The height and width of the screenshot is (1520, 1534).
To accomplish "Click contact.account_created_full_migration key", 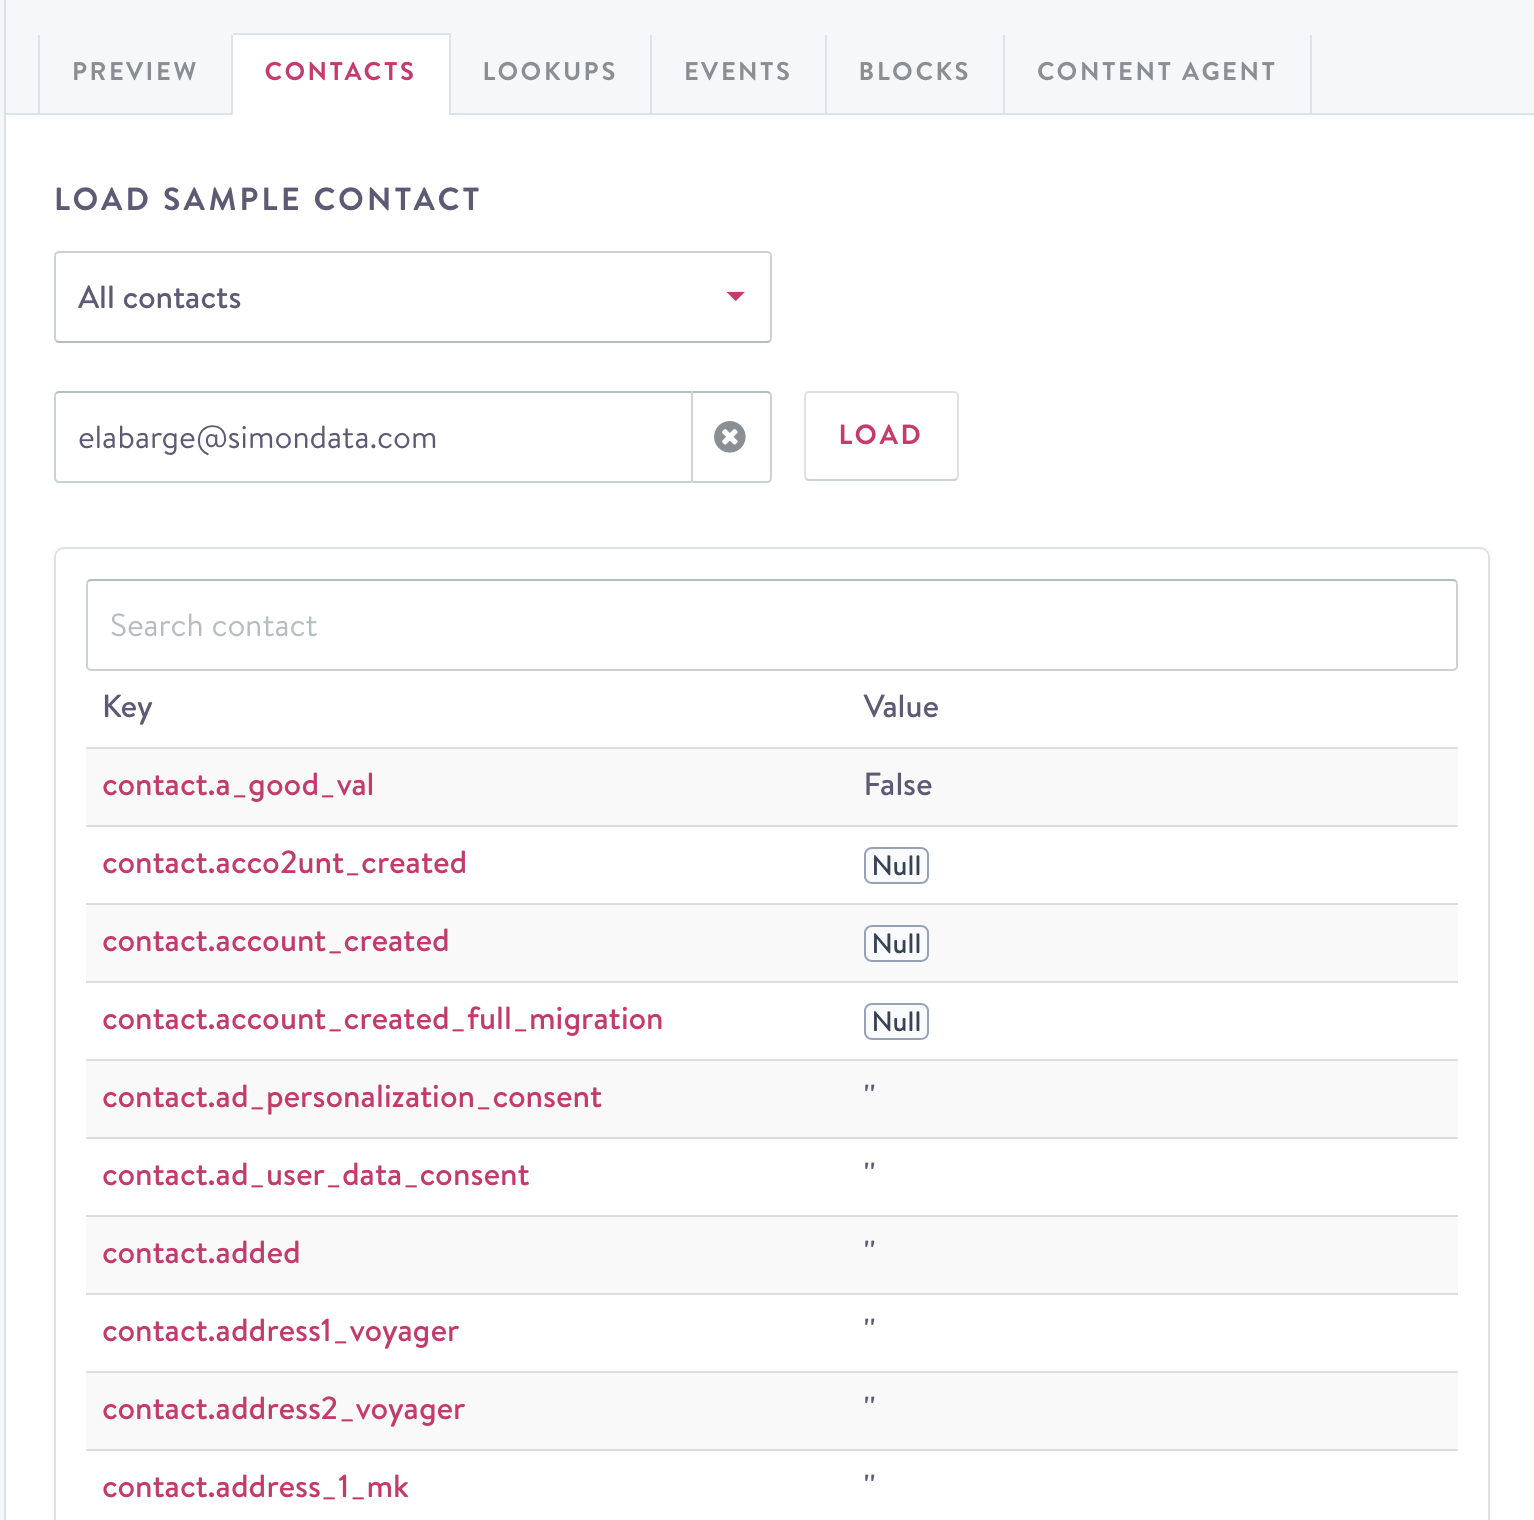I will pos(383,1019).
